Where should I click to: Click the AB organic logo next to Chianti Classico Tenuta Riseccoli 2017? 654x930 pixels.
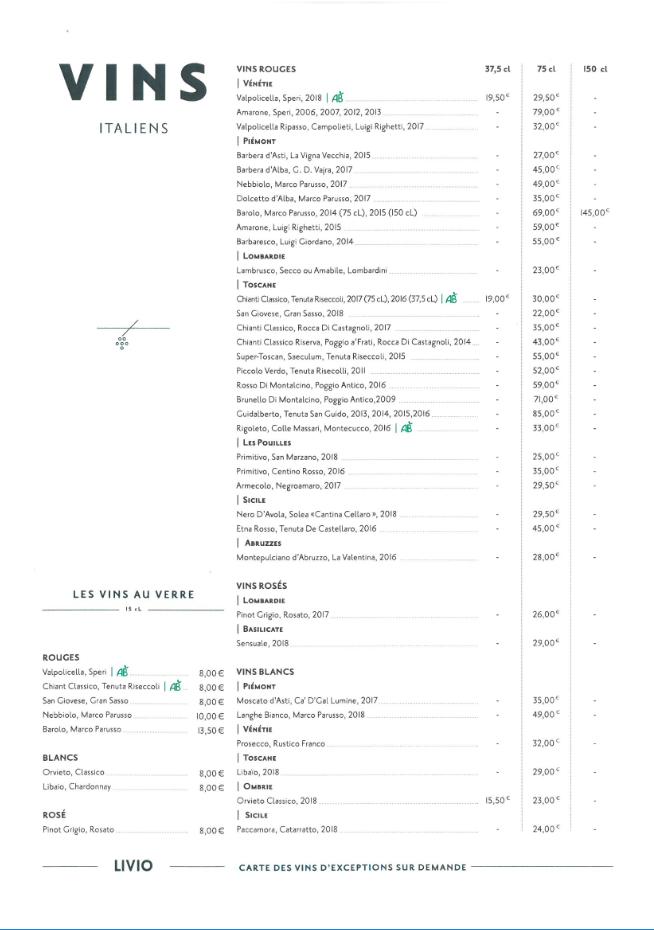tap(452, 298)
